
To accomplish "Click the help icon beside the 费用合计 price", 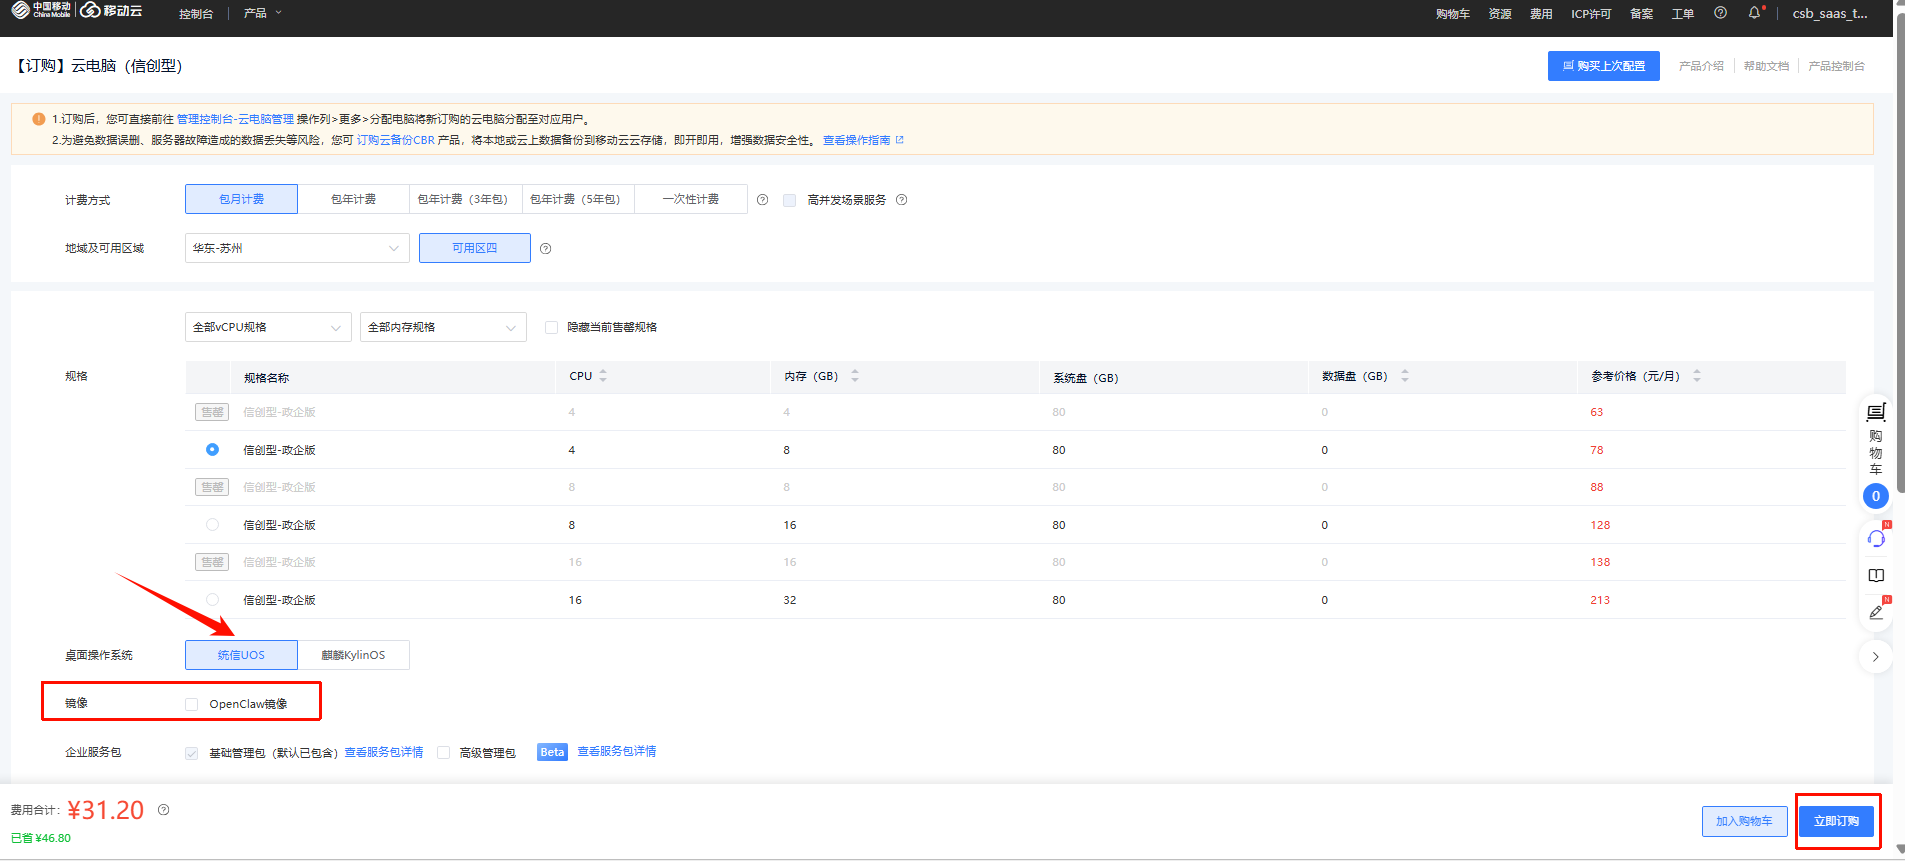I will (x=163, y=810).
